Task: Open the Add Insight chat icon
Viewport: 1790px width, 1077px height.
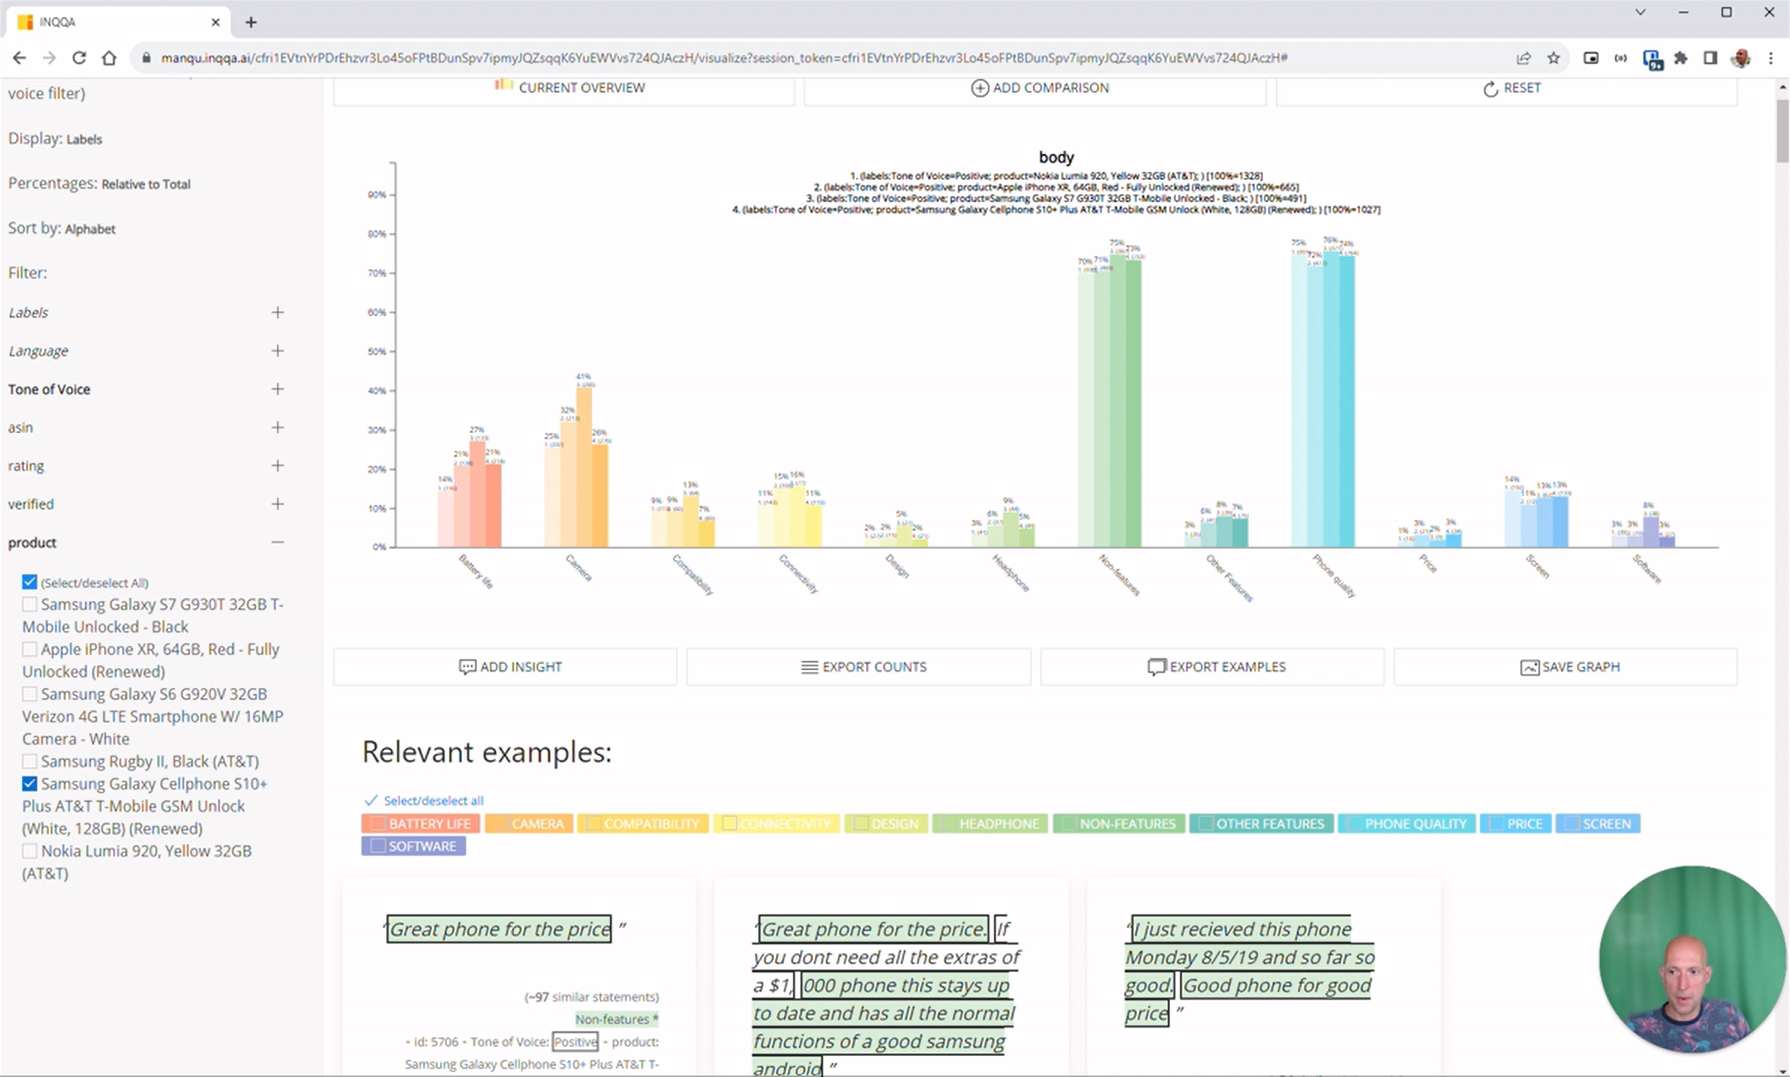Action: 470,666
